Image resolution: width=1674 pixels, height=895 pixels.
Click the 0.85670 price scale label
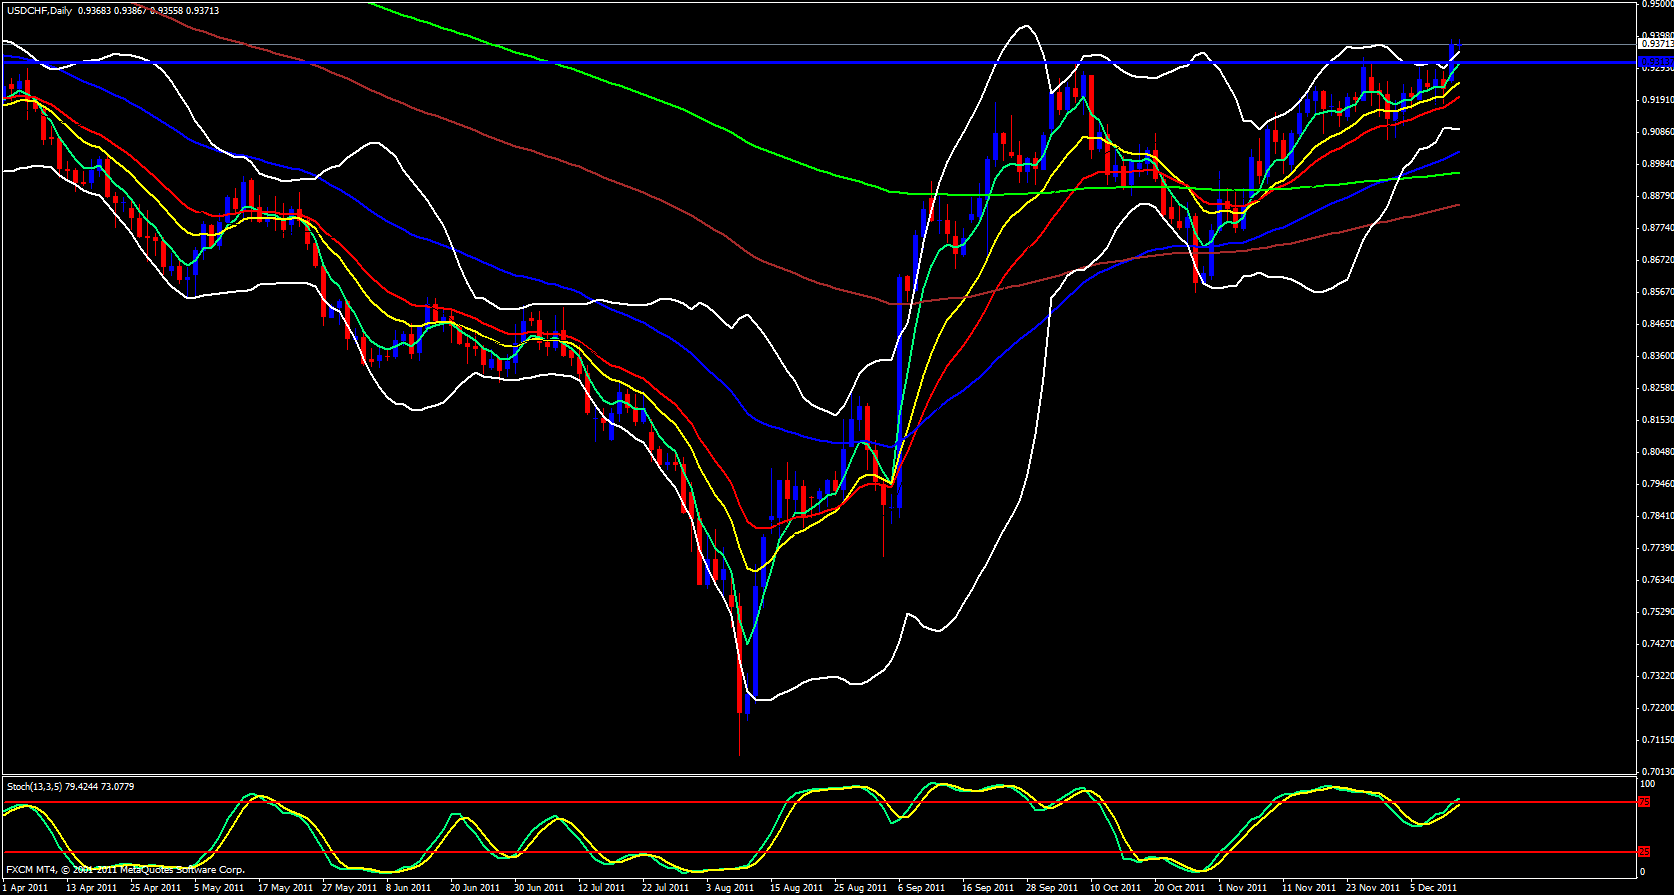pyautogui.click(x=1656, y=292)
